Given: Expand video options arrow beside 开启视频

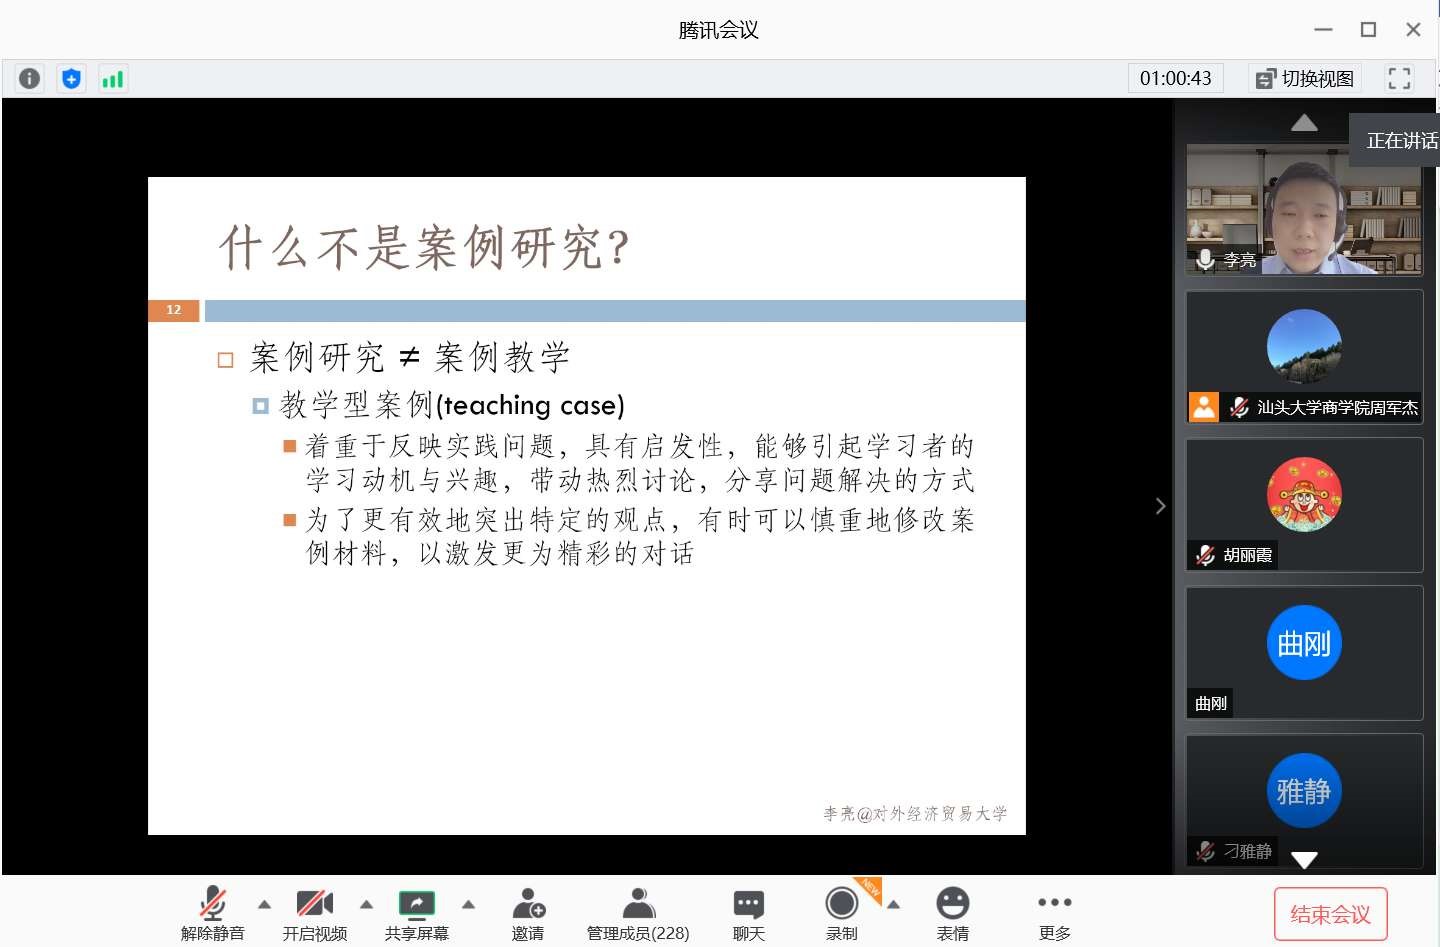Looking at the screenshot, I should point(366,904).
